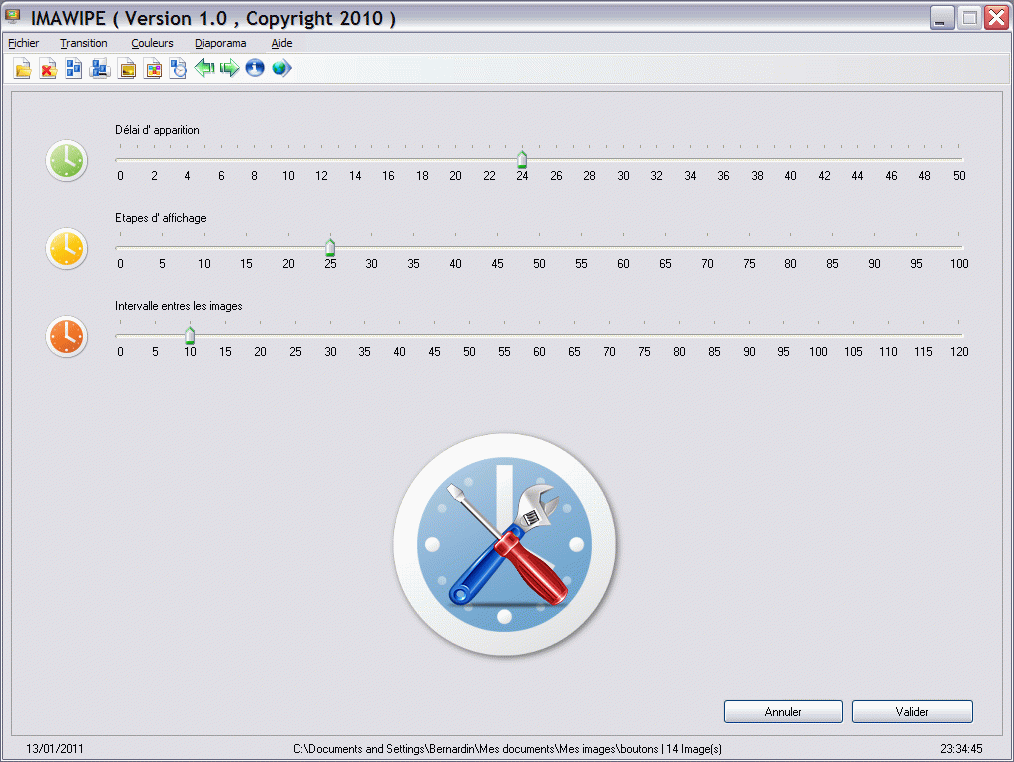The width and height of the screenshot is (1014, 762).
Task: Click the colored squares palette icon
Action: click(153, 69)
